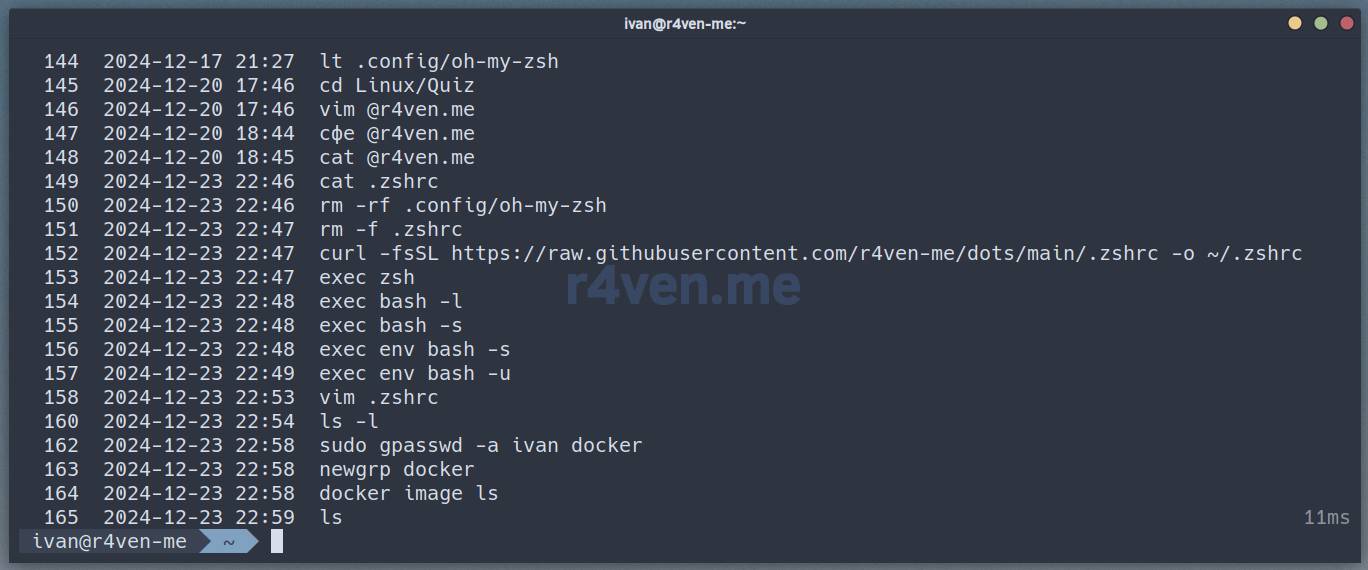Click the "cd Linux/Quiz" history line
This screenshot has height=570, width=1368.
click(396, 85)
